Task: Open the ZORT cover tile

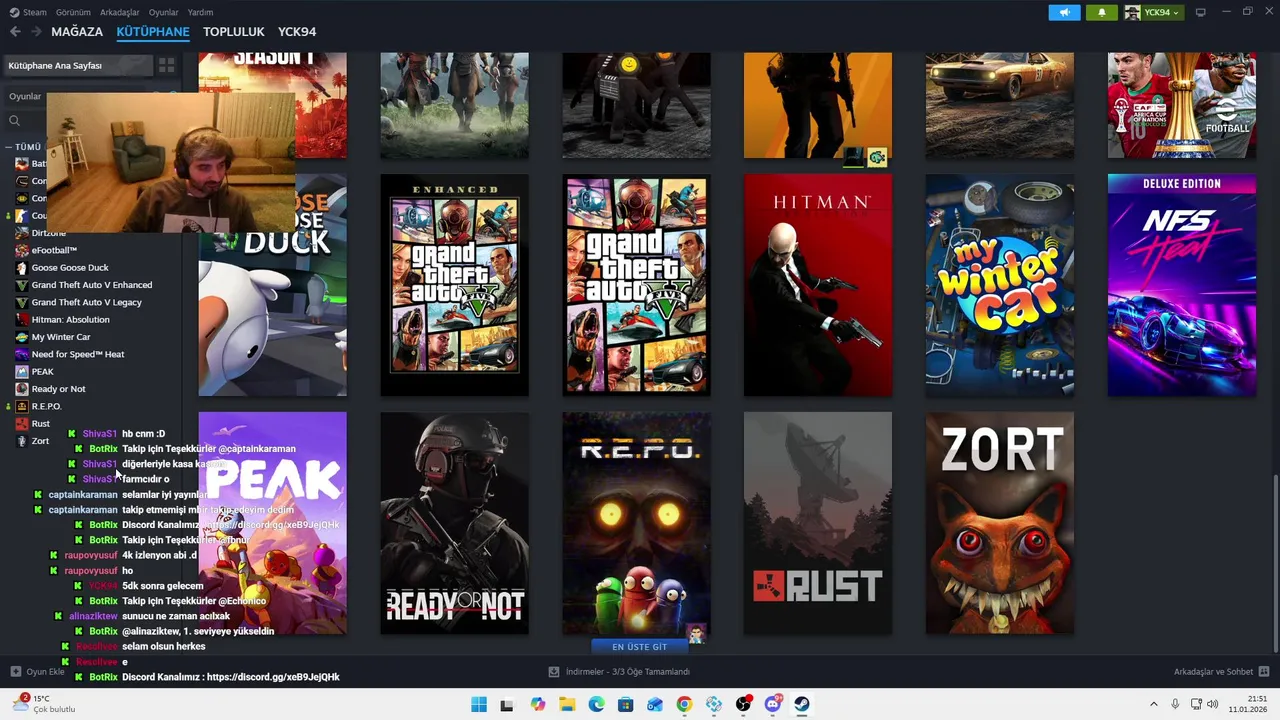Action: (1000, 523)
